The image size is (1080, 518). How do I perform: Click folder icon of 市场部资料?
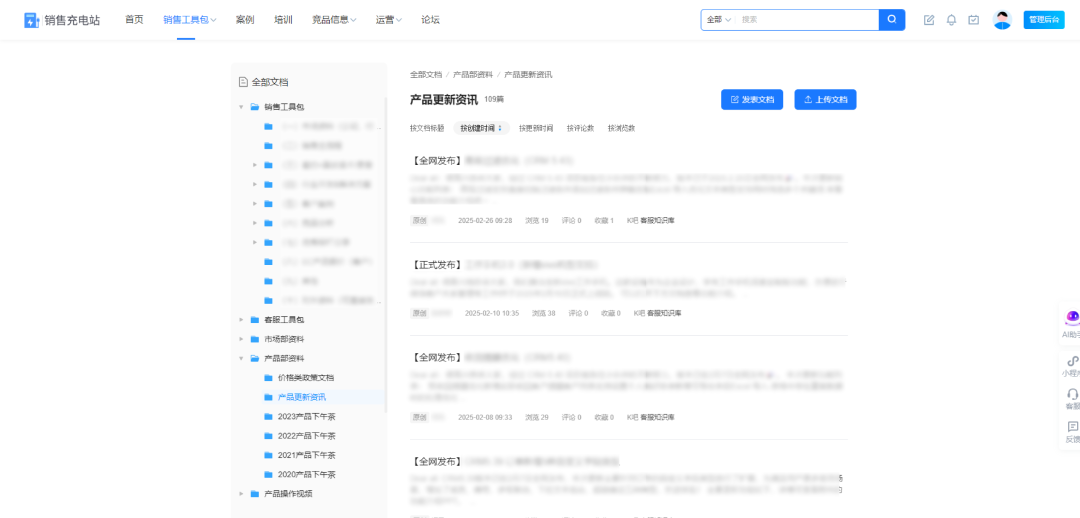click(x=255, y=339)
